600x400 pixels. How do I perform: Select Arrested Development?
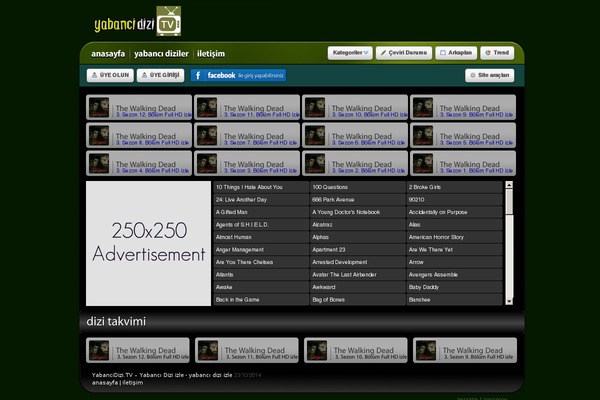pyautogui.click(x=358, y=262)
